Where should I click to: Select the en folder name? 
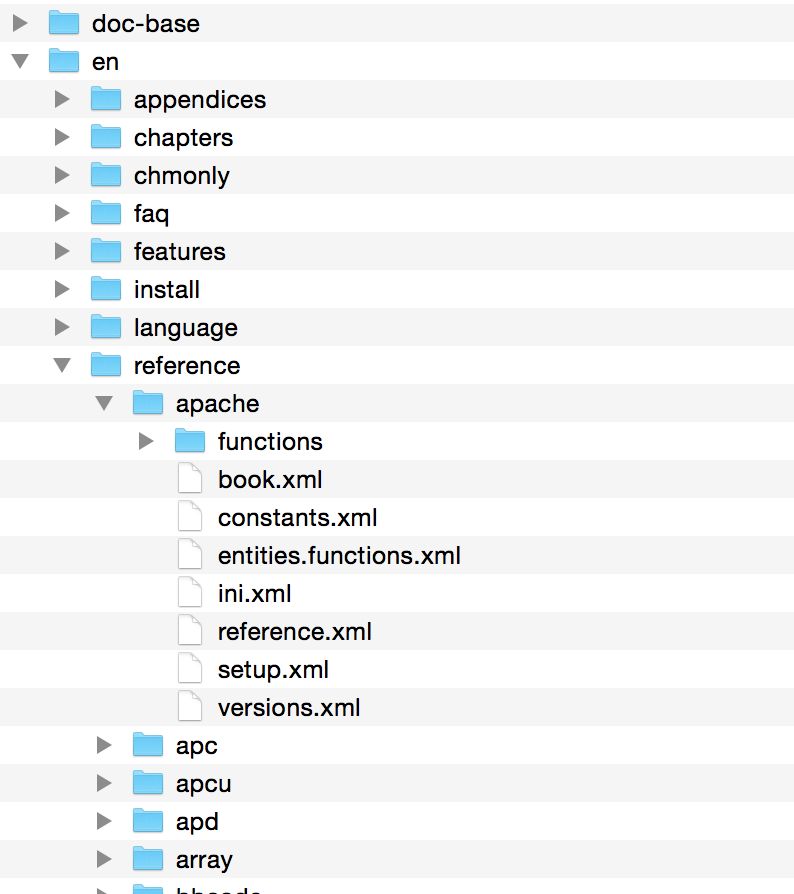pyautogui.click(x=105, y=62)
